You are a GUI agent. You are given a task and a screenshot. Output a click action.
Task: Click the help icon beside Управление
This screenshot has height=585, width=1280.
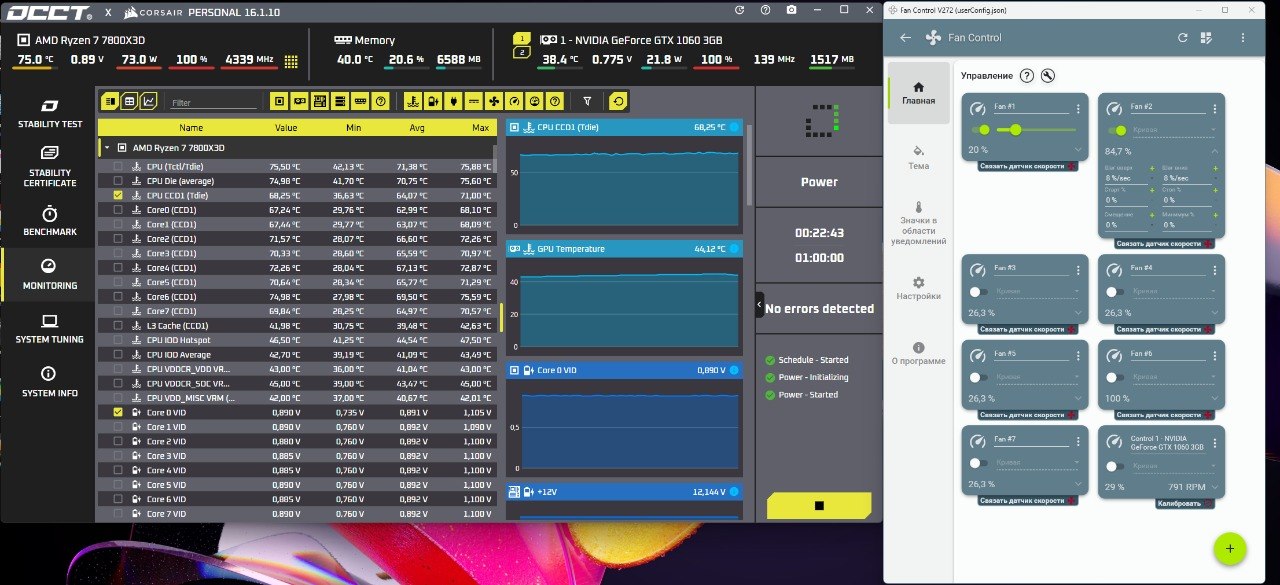[1026, 76]
